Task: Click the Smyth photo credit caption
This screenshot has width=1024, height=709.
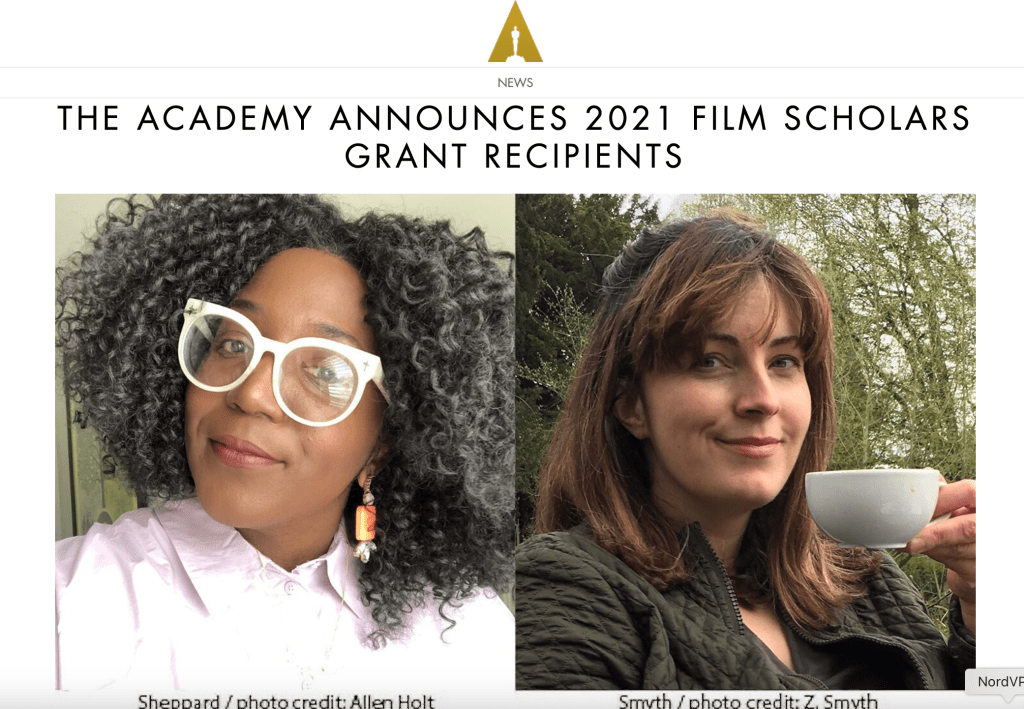Action: tap(748, 702)
